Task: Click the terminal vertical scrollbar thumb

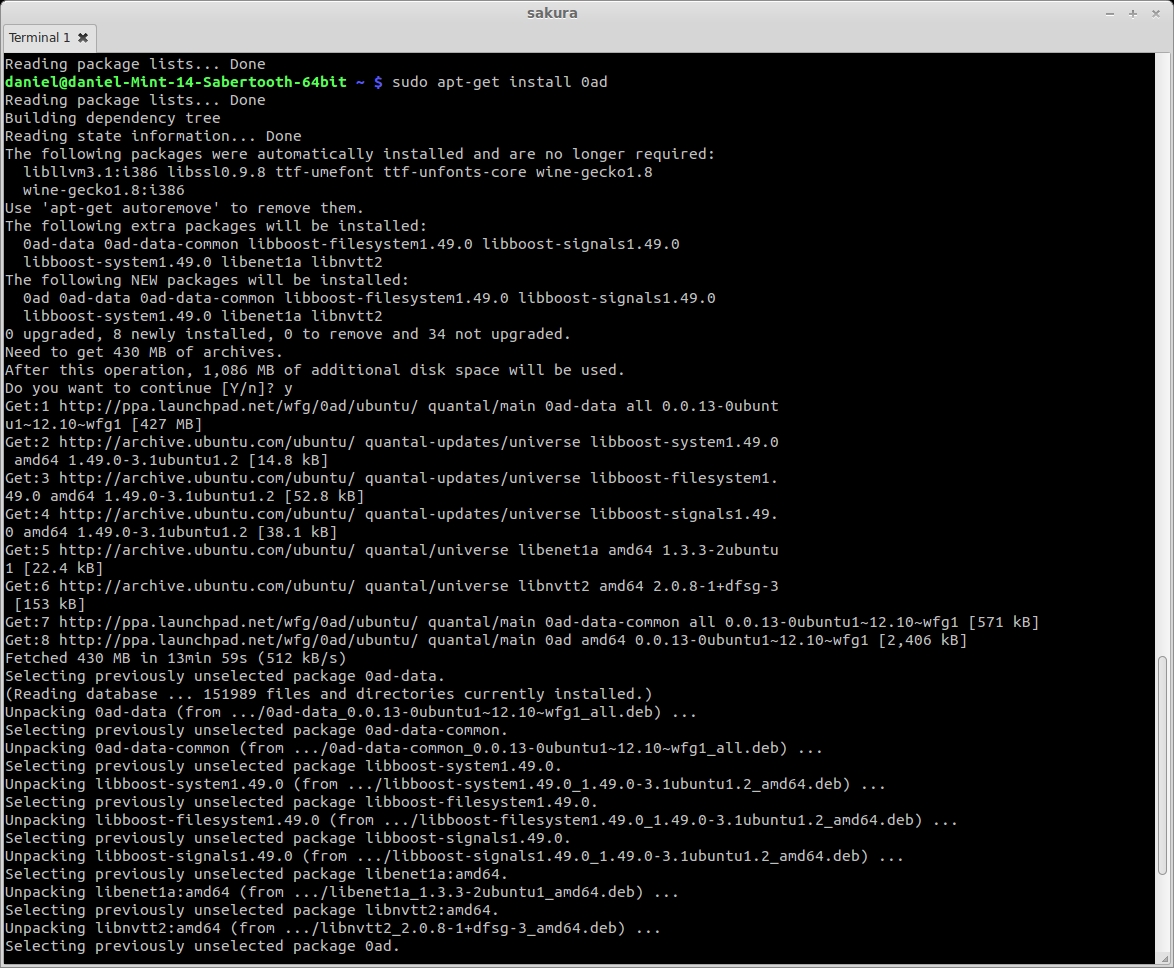Action: 1162,765
